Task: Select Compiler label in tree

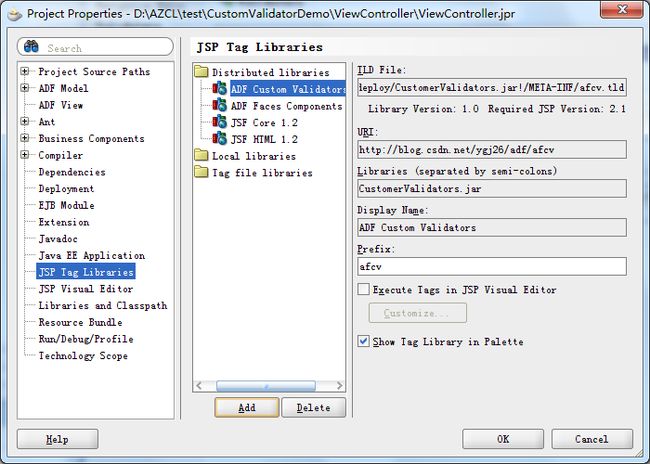Action: [x=61, y=155]
